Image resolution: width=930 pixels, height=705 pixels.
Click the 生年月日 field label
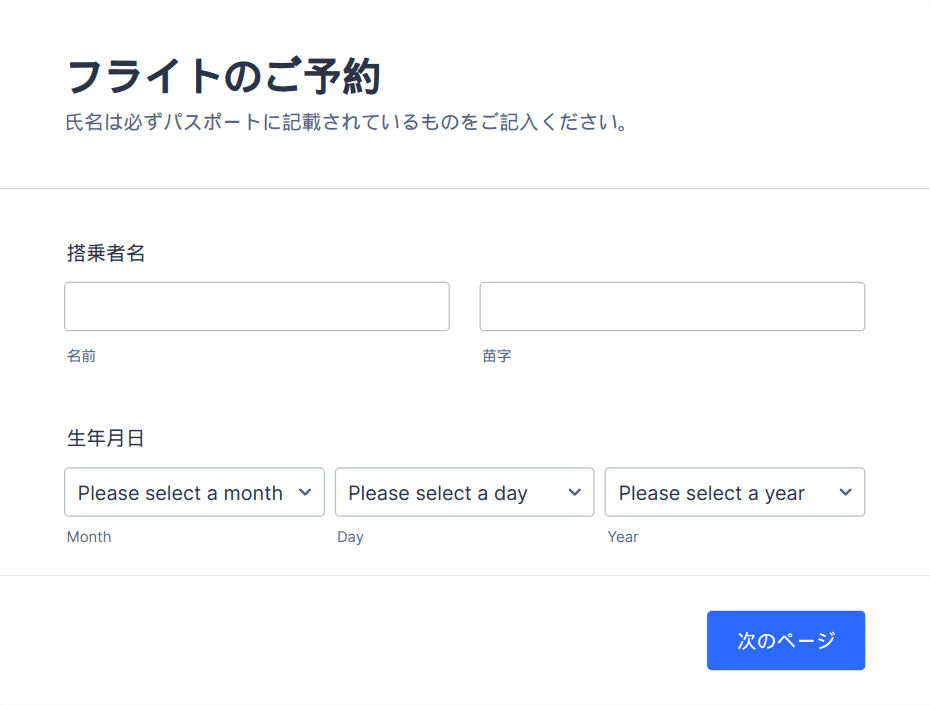[x=106, y=438]
